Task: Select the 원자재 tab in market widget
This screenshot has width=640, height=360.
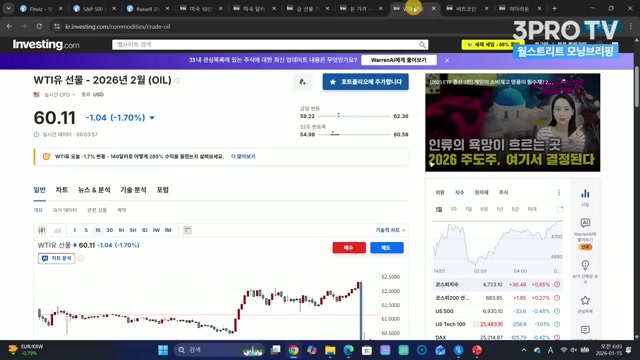Action: tap(481, 193)
